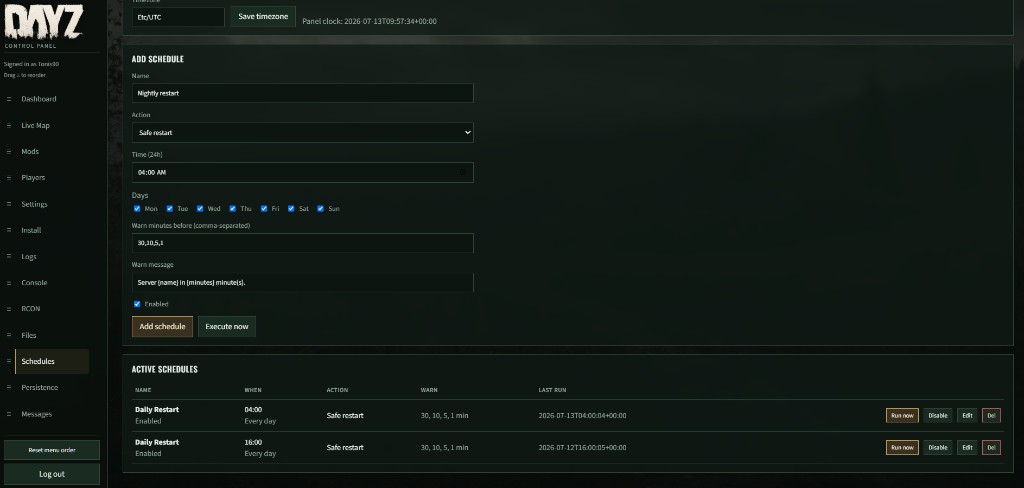Uncheck the Mon day checkbox
1024x488 pixels.
[137, 208]
